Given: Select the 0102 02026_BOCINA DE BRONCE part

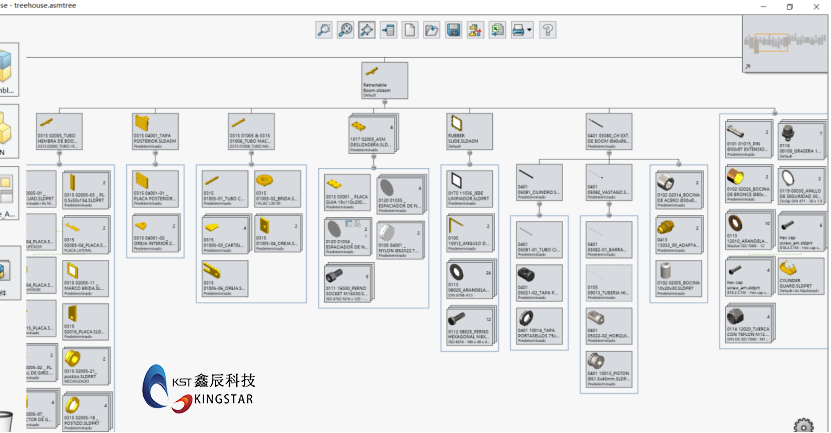Looking at the screenshot, I should tap(748, 185).
